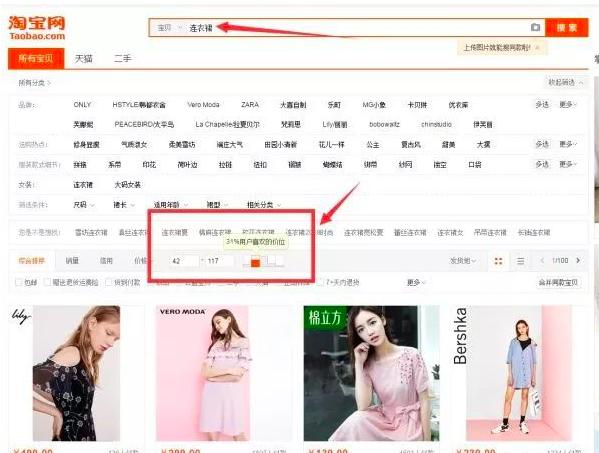This screenshot has width=599, height=453.
Task: Open the Lily black floral dress product
Action: [x=76, y=373]
